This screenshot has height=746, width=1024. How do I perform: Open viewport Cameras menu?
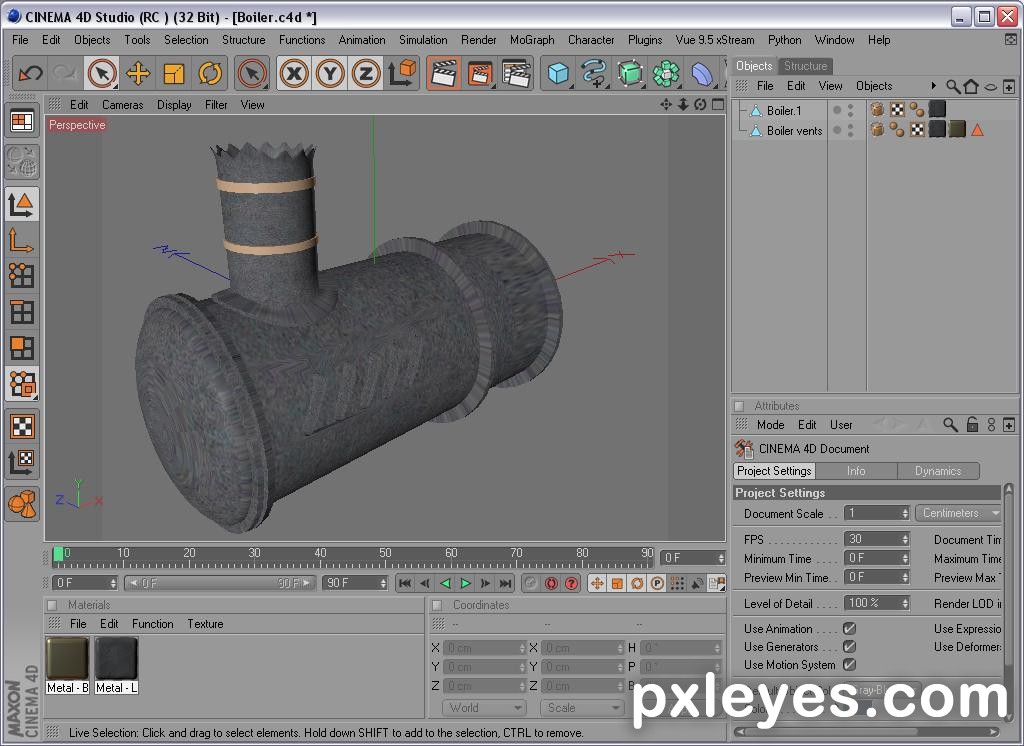pyautogui.click(x=122, y=105)
